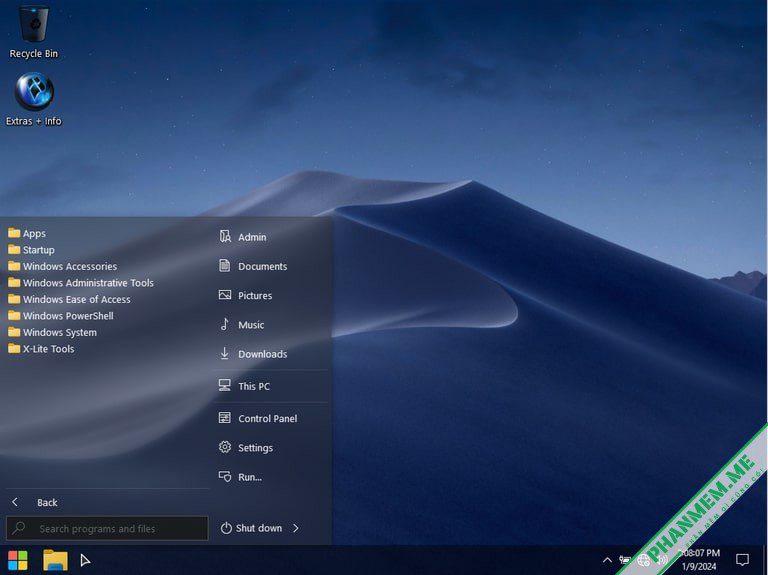Viewport: 768px width, 575px height.
Task: Open Music from the start menu
Action: 251,325
